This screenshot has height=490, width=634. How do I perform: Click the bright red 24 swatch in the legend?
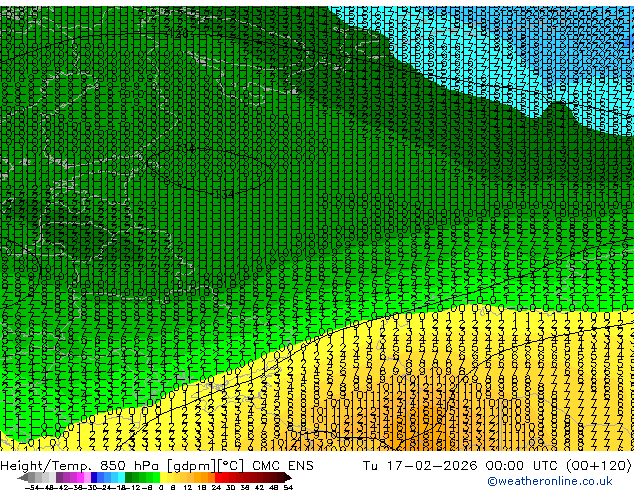[x=218, y=477]
